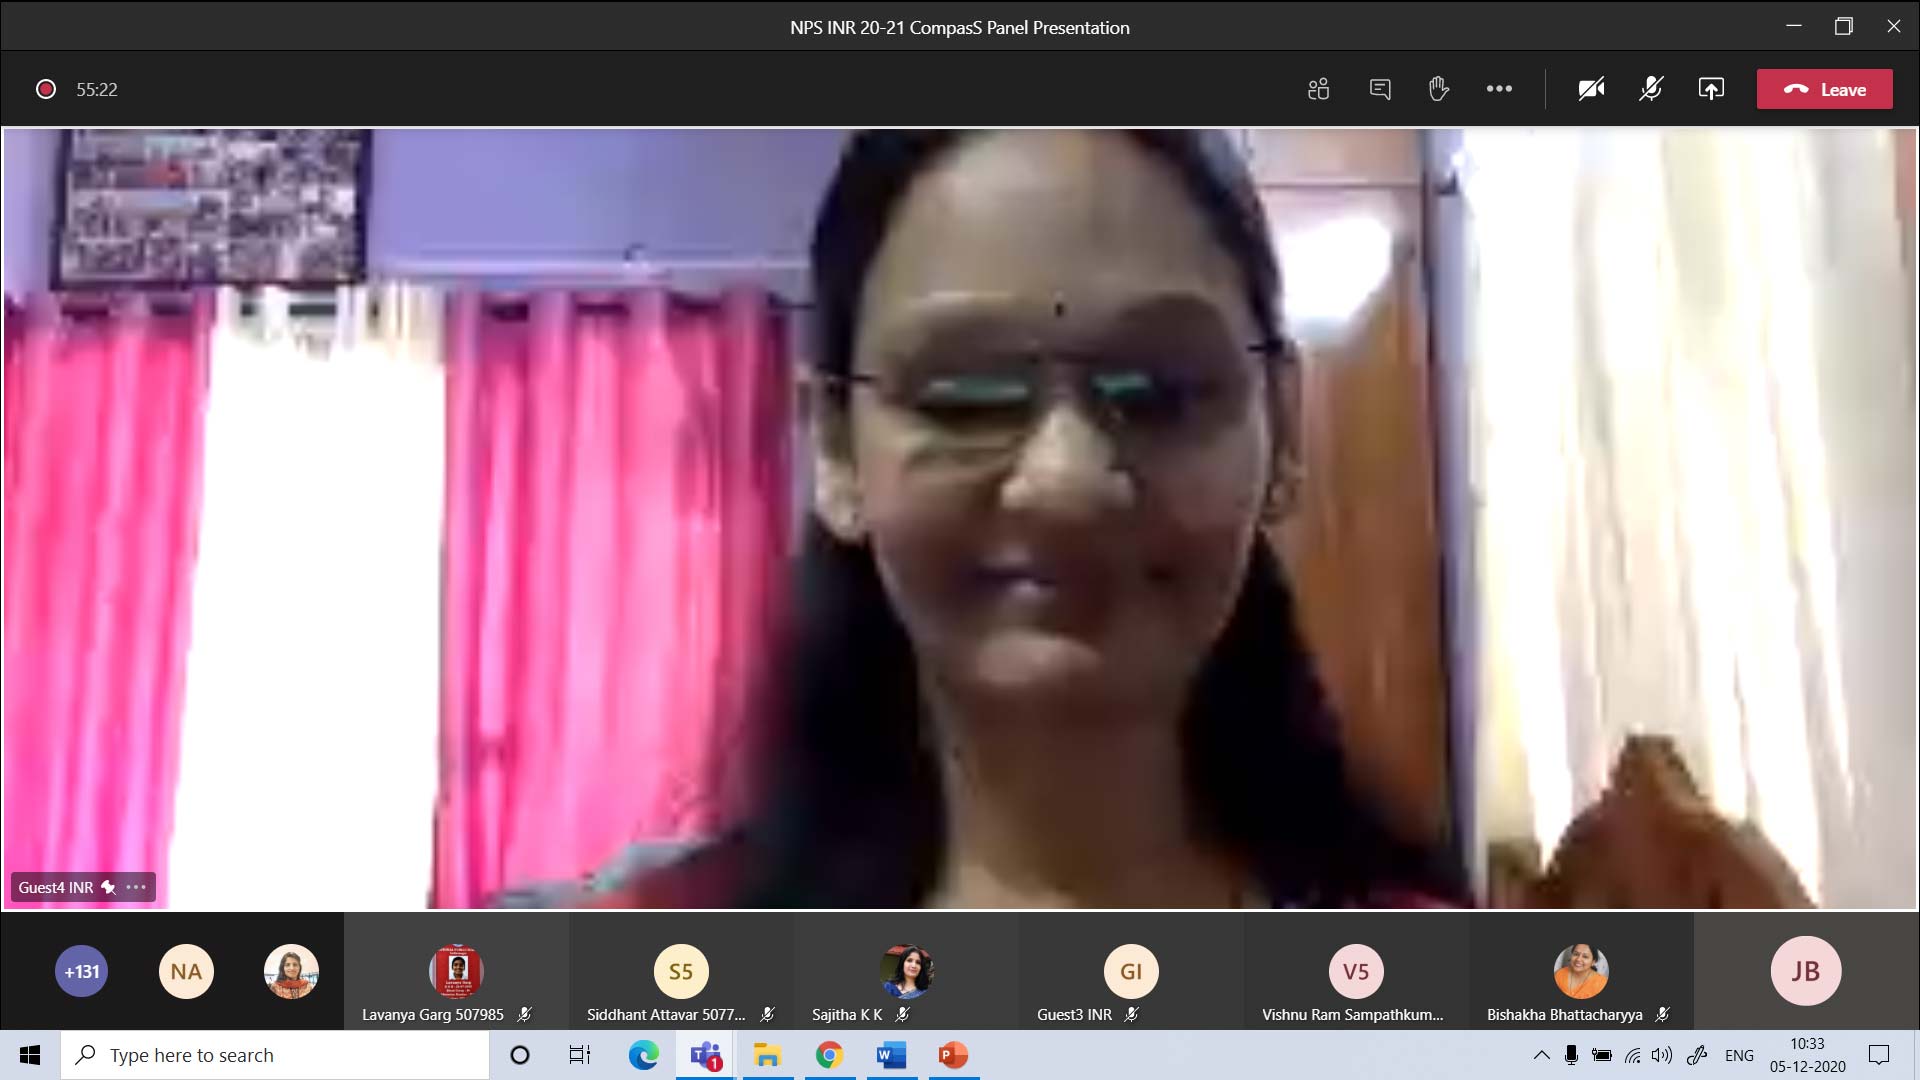Click the Guest4 INR name label

(55, 887)
